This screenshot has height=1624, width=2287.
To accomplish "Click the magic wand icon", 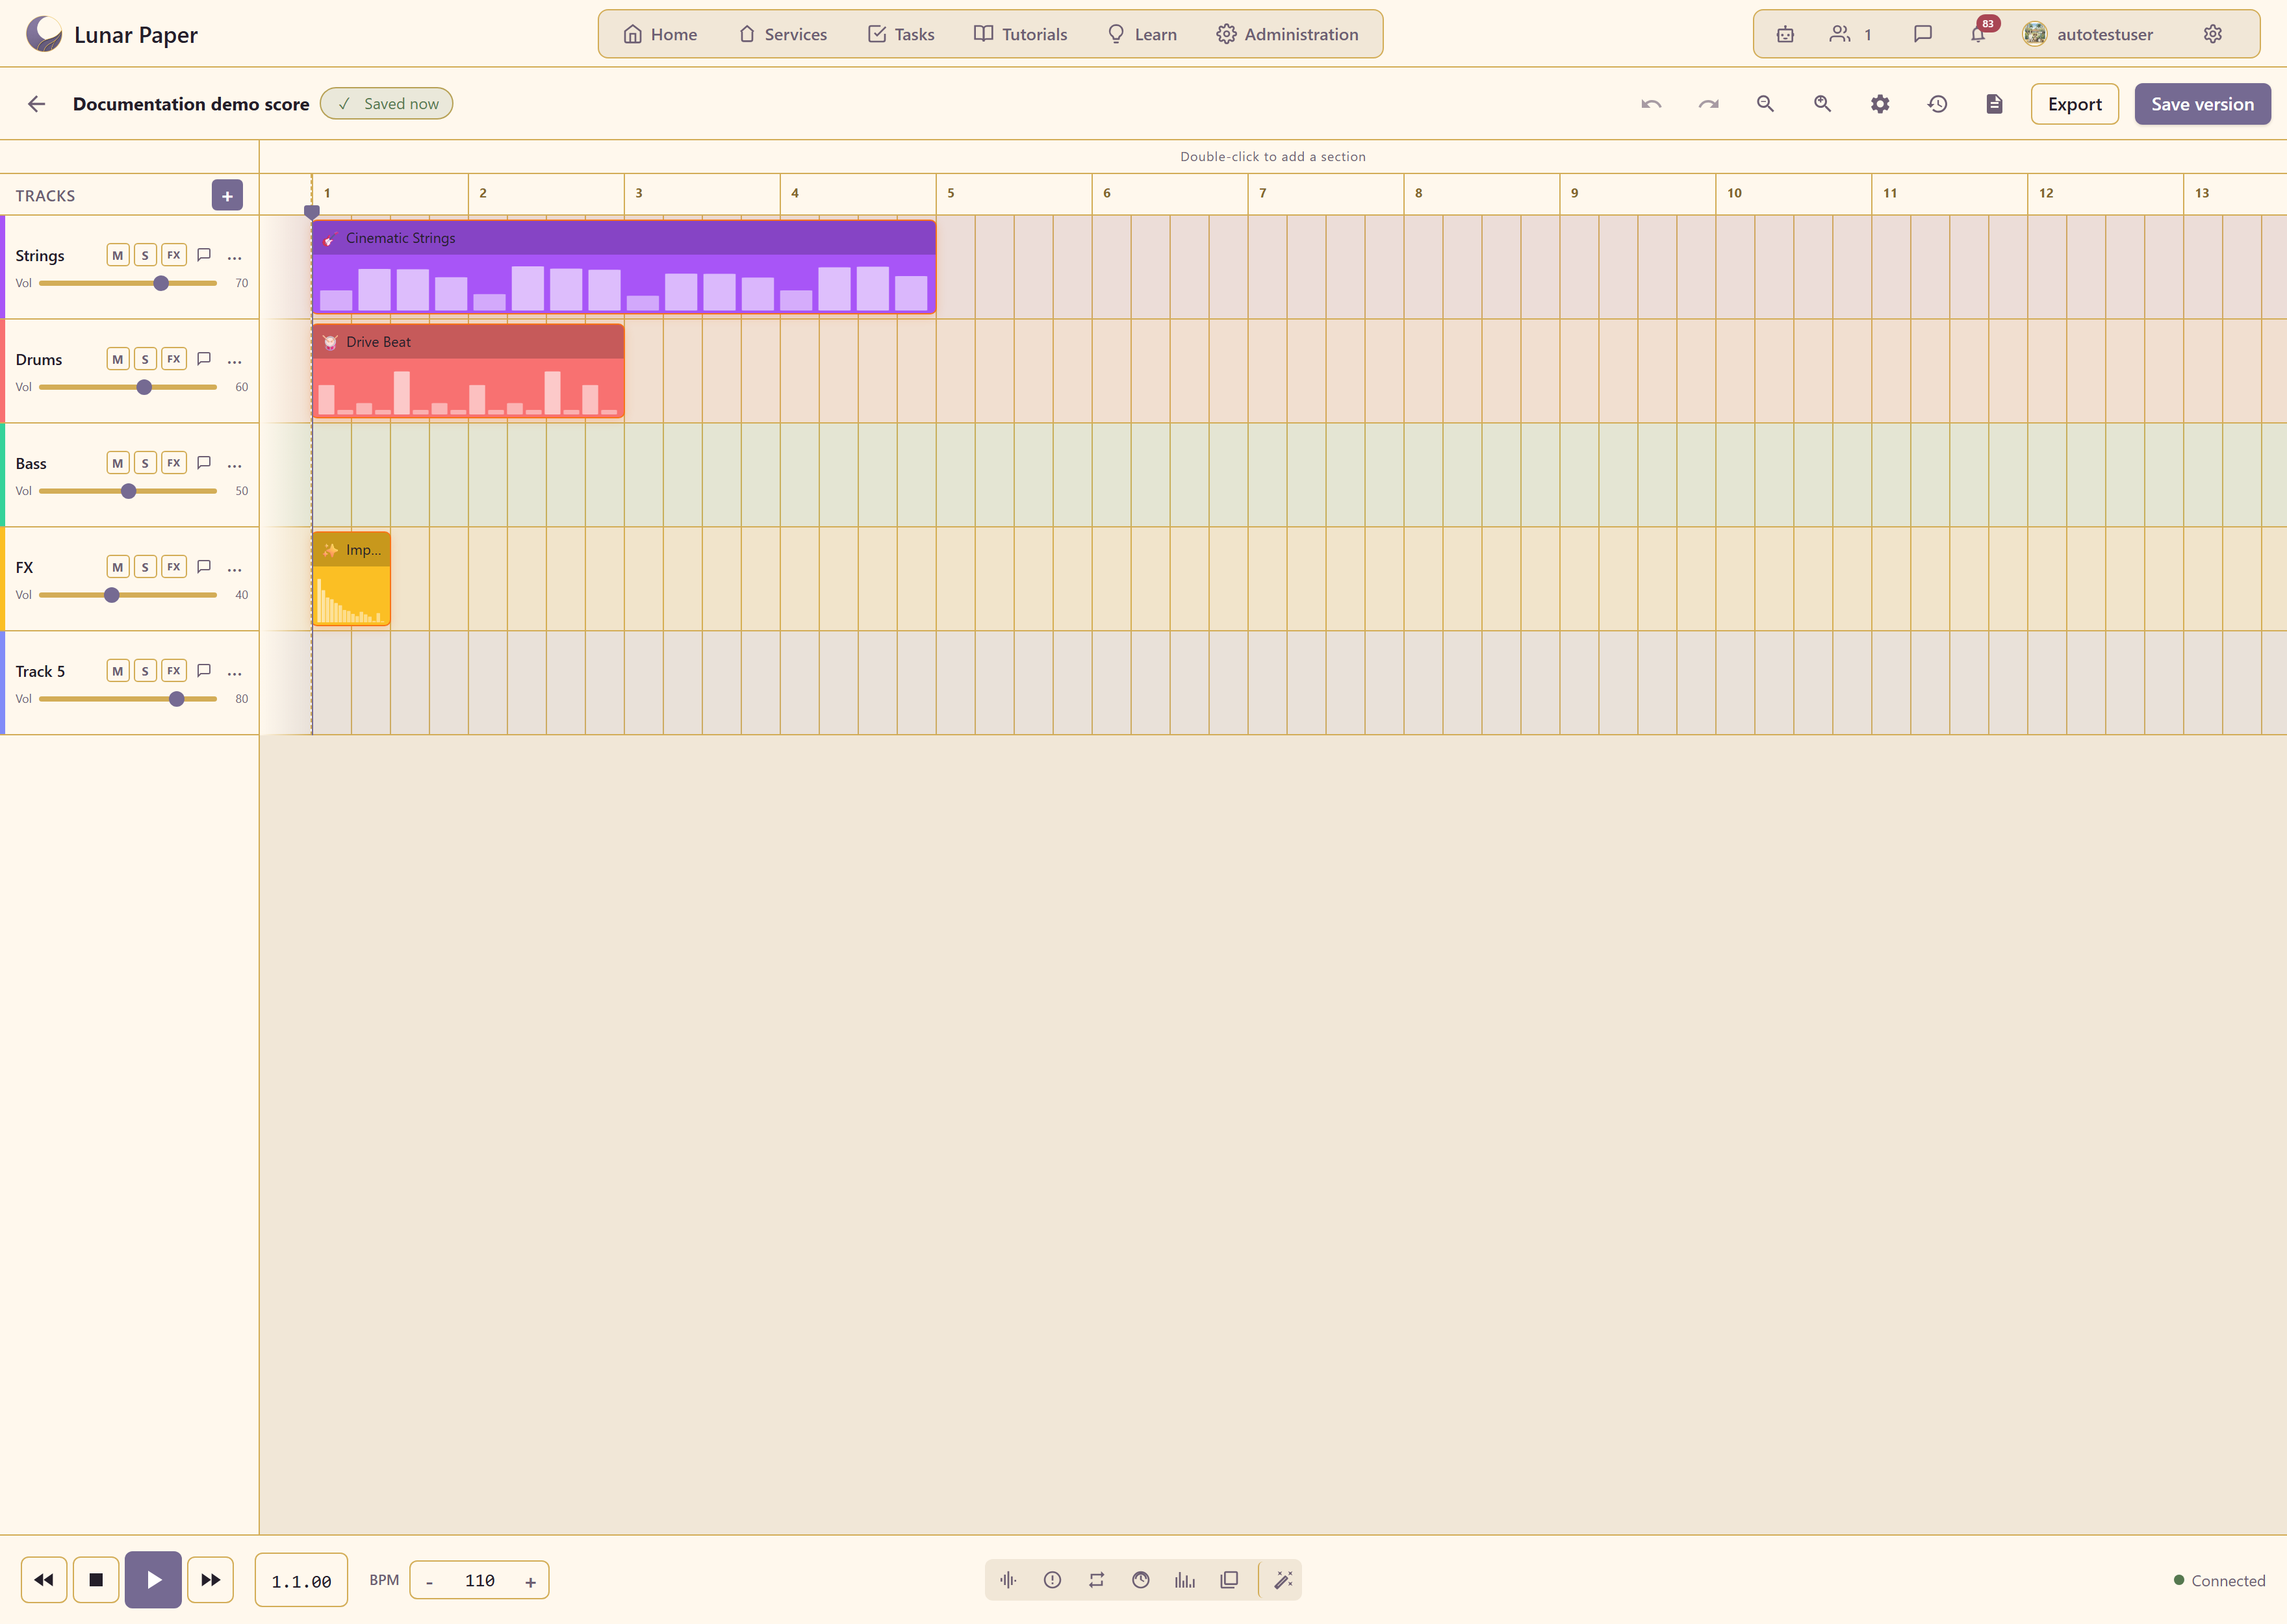I will [1283, 1580].
